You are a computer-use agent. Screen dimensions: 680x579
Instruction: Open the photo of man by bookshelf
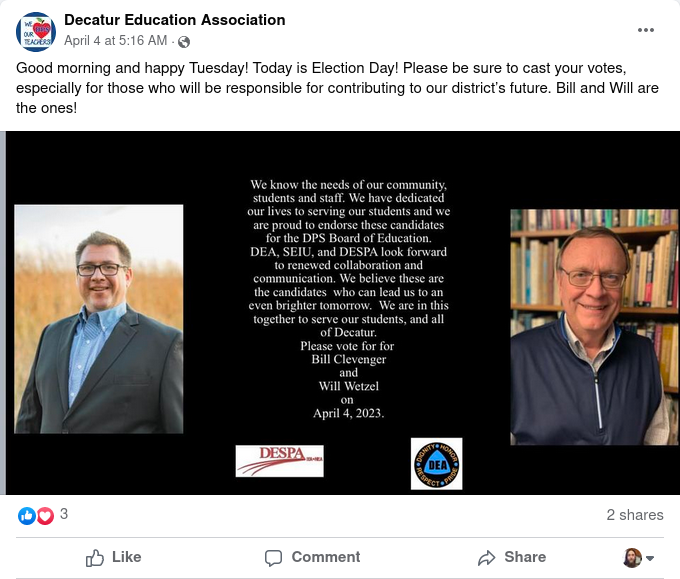click(x=595, y=327)
